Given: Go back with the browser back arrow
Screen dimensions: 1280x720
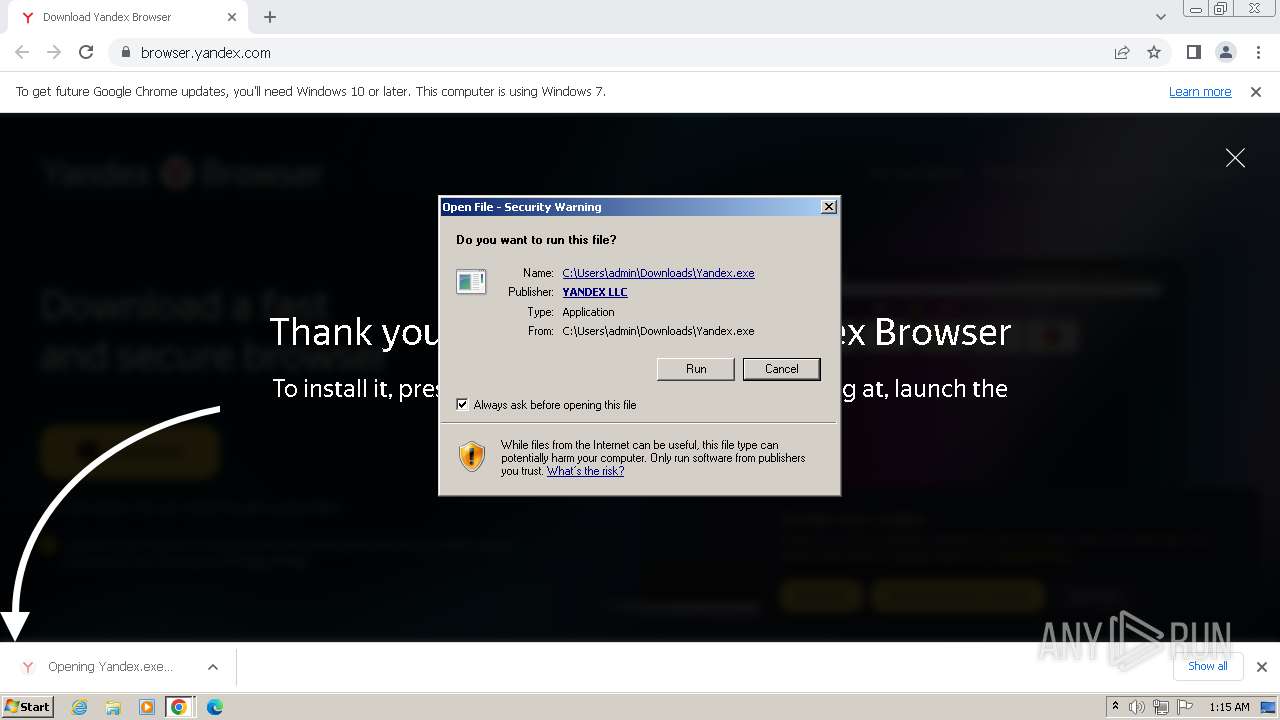Looking at the screenshot, I should click(x=22, y=53).
